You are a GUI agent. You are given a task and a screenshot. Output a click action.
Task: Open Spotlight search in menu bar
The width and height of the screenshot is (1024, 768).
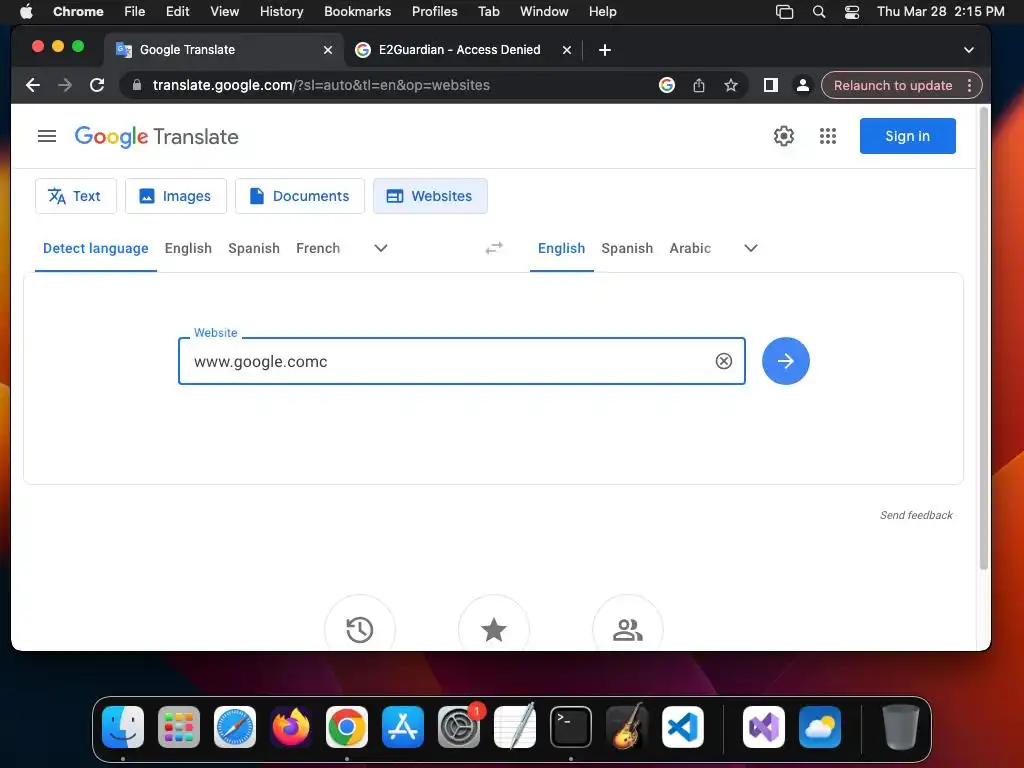pos(818,12)
